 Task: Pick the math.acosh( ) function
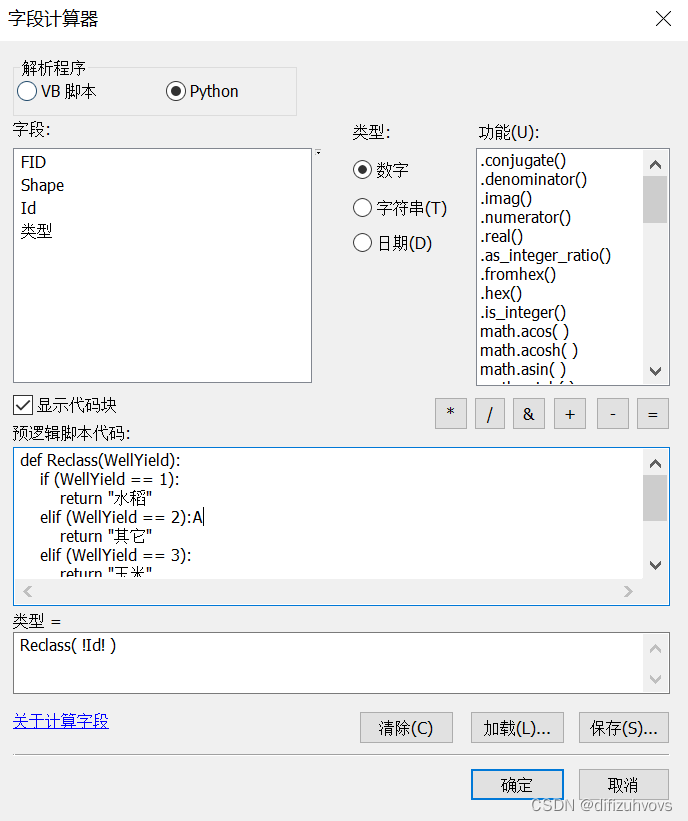pos(529,350)
